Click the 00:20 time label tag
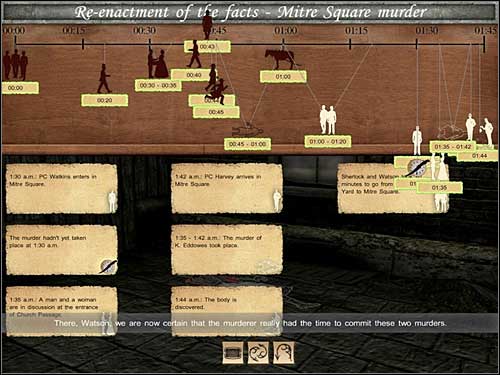 tap(104, 100)
